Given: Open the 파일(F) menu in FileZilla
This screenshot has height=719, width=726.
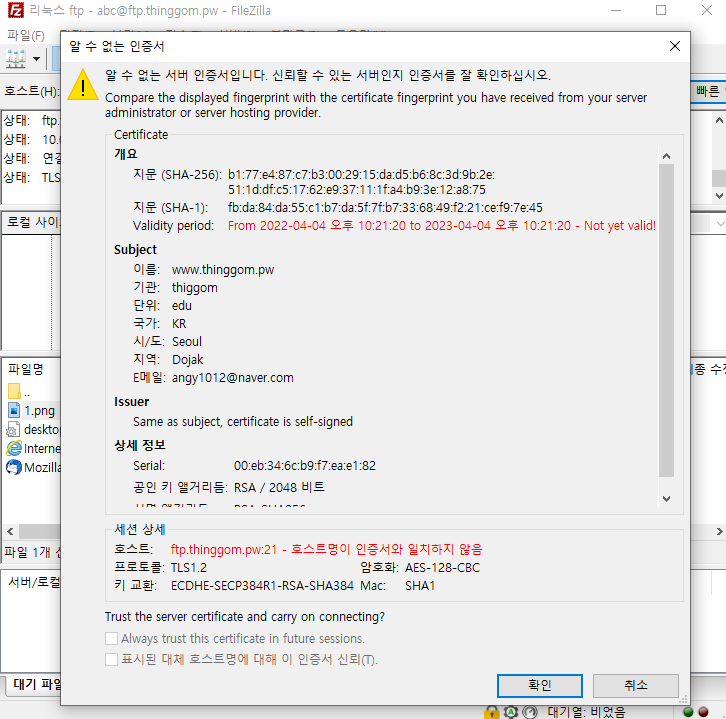Looking at the screenshot, I should tap(26, 36).
